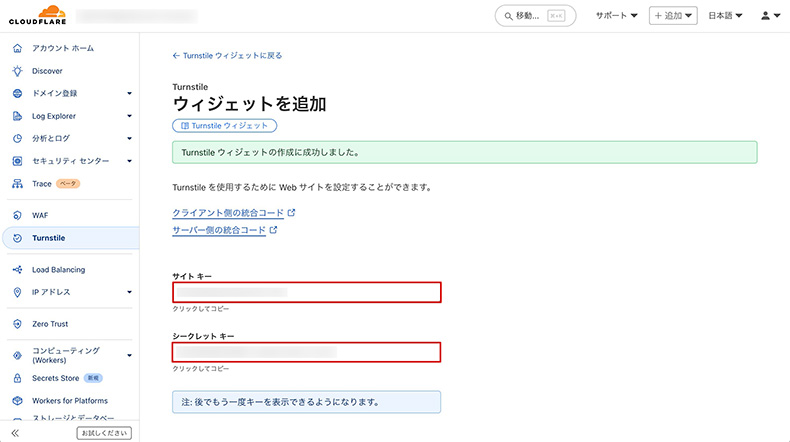Click the Turnstile sidebar icon
The image size is (790, 442).
17,238
